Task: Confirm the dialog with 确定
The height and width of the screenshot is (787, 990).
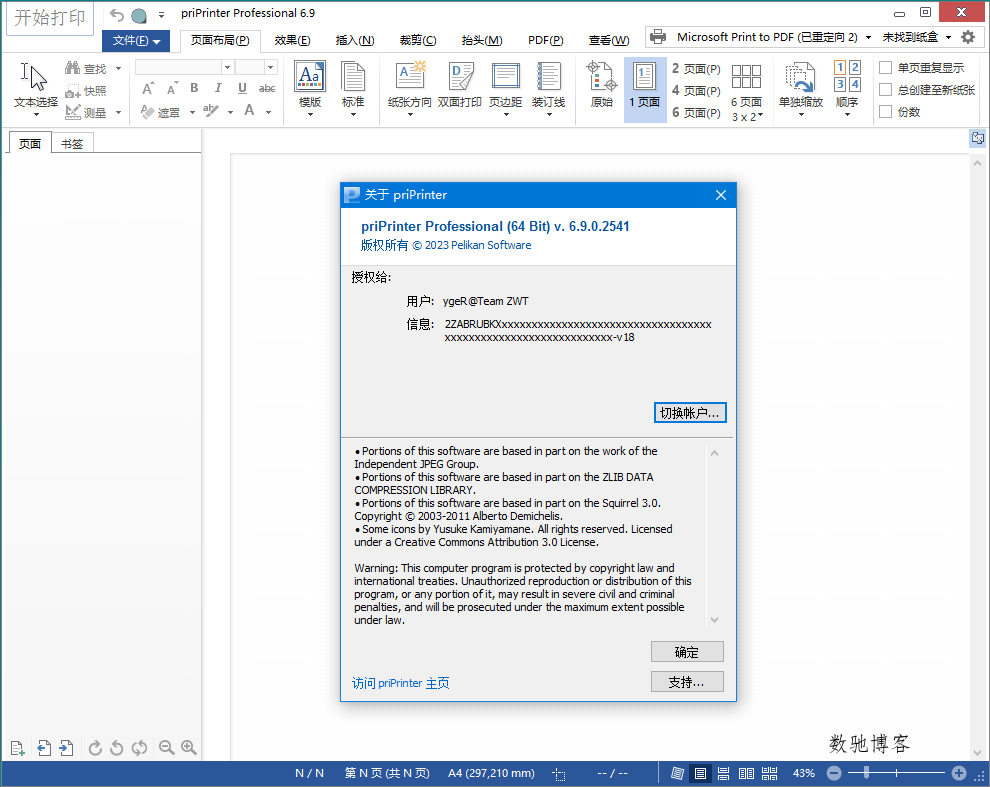Action: click(x=687, y=652)
